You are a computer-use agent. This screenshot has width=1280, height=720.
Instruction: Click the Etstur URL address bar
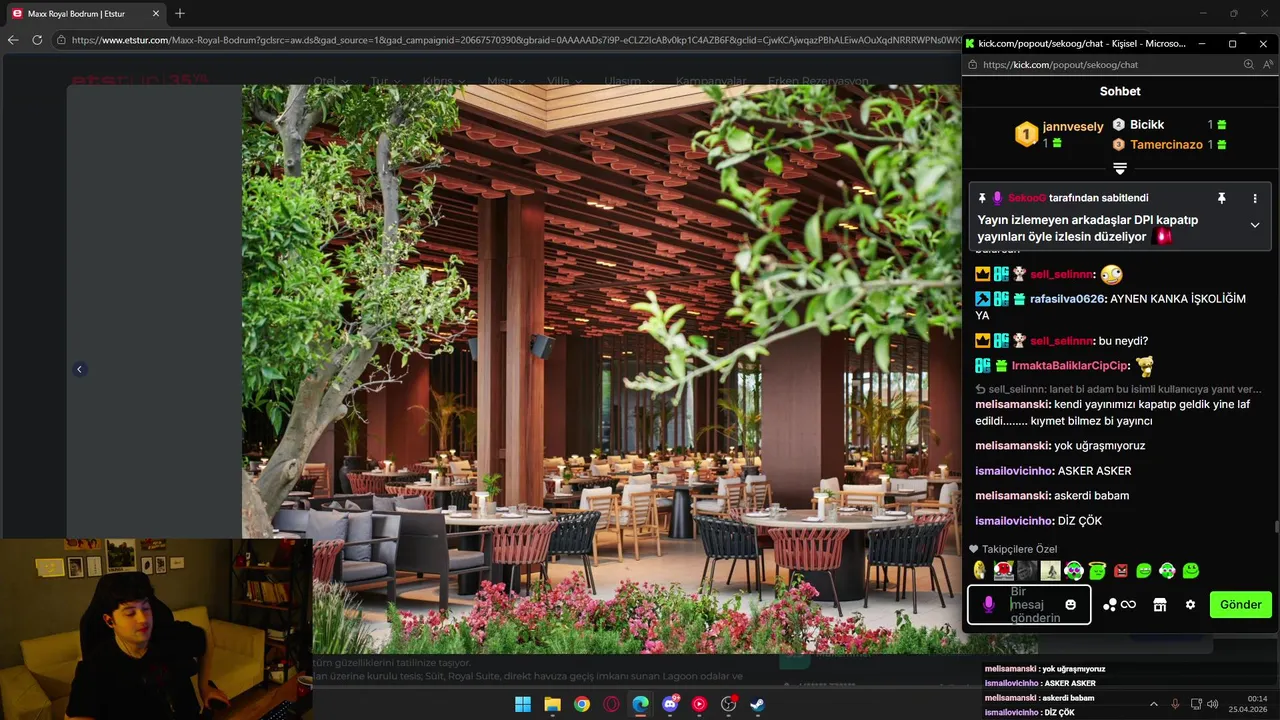(510, 40)
